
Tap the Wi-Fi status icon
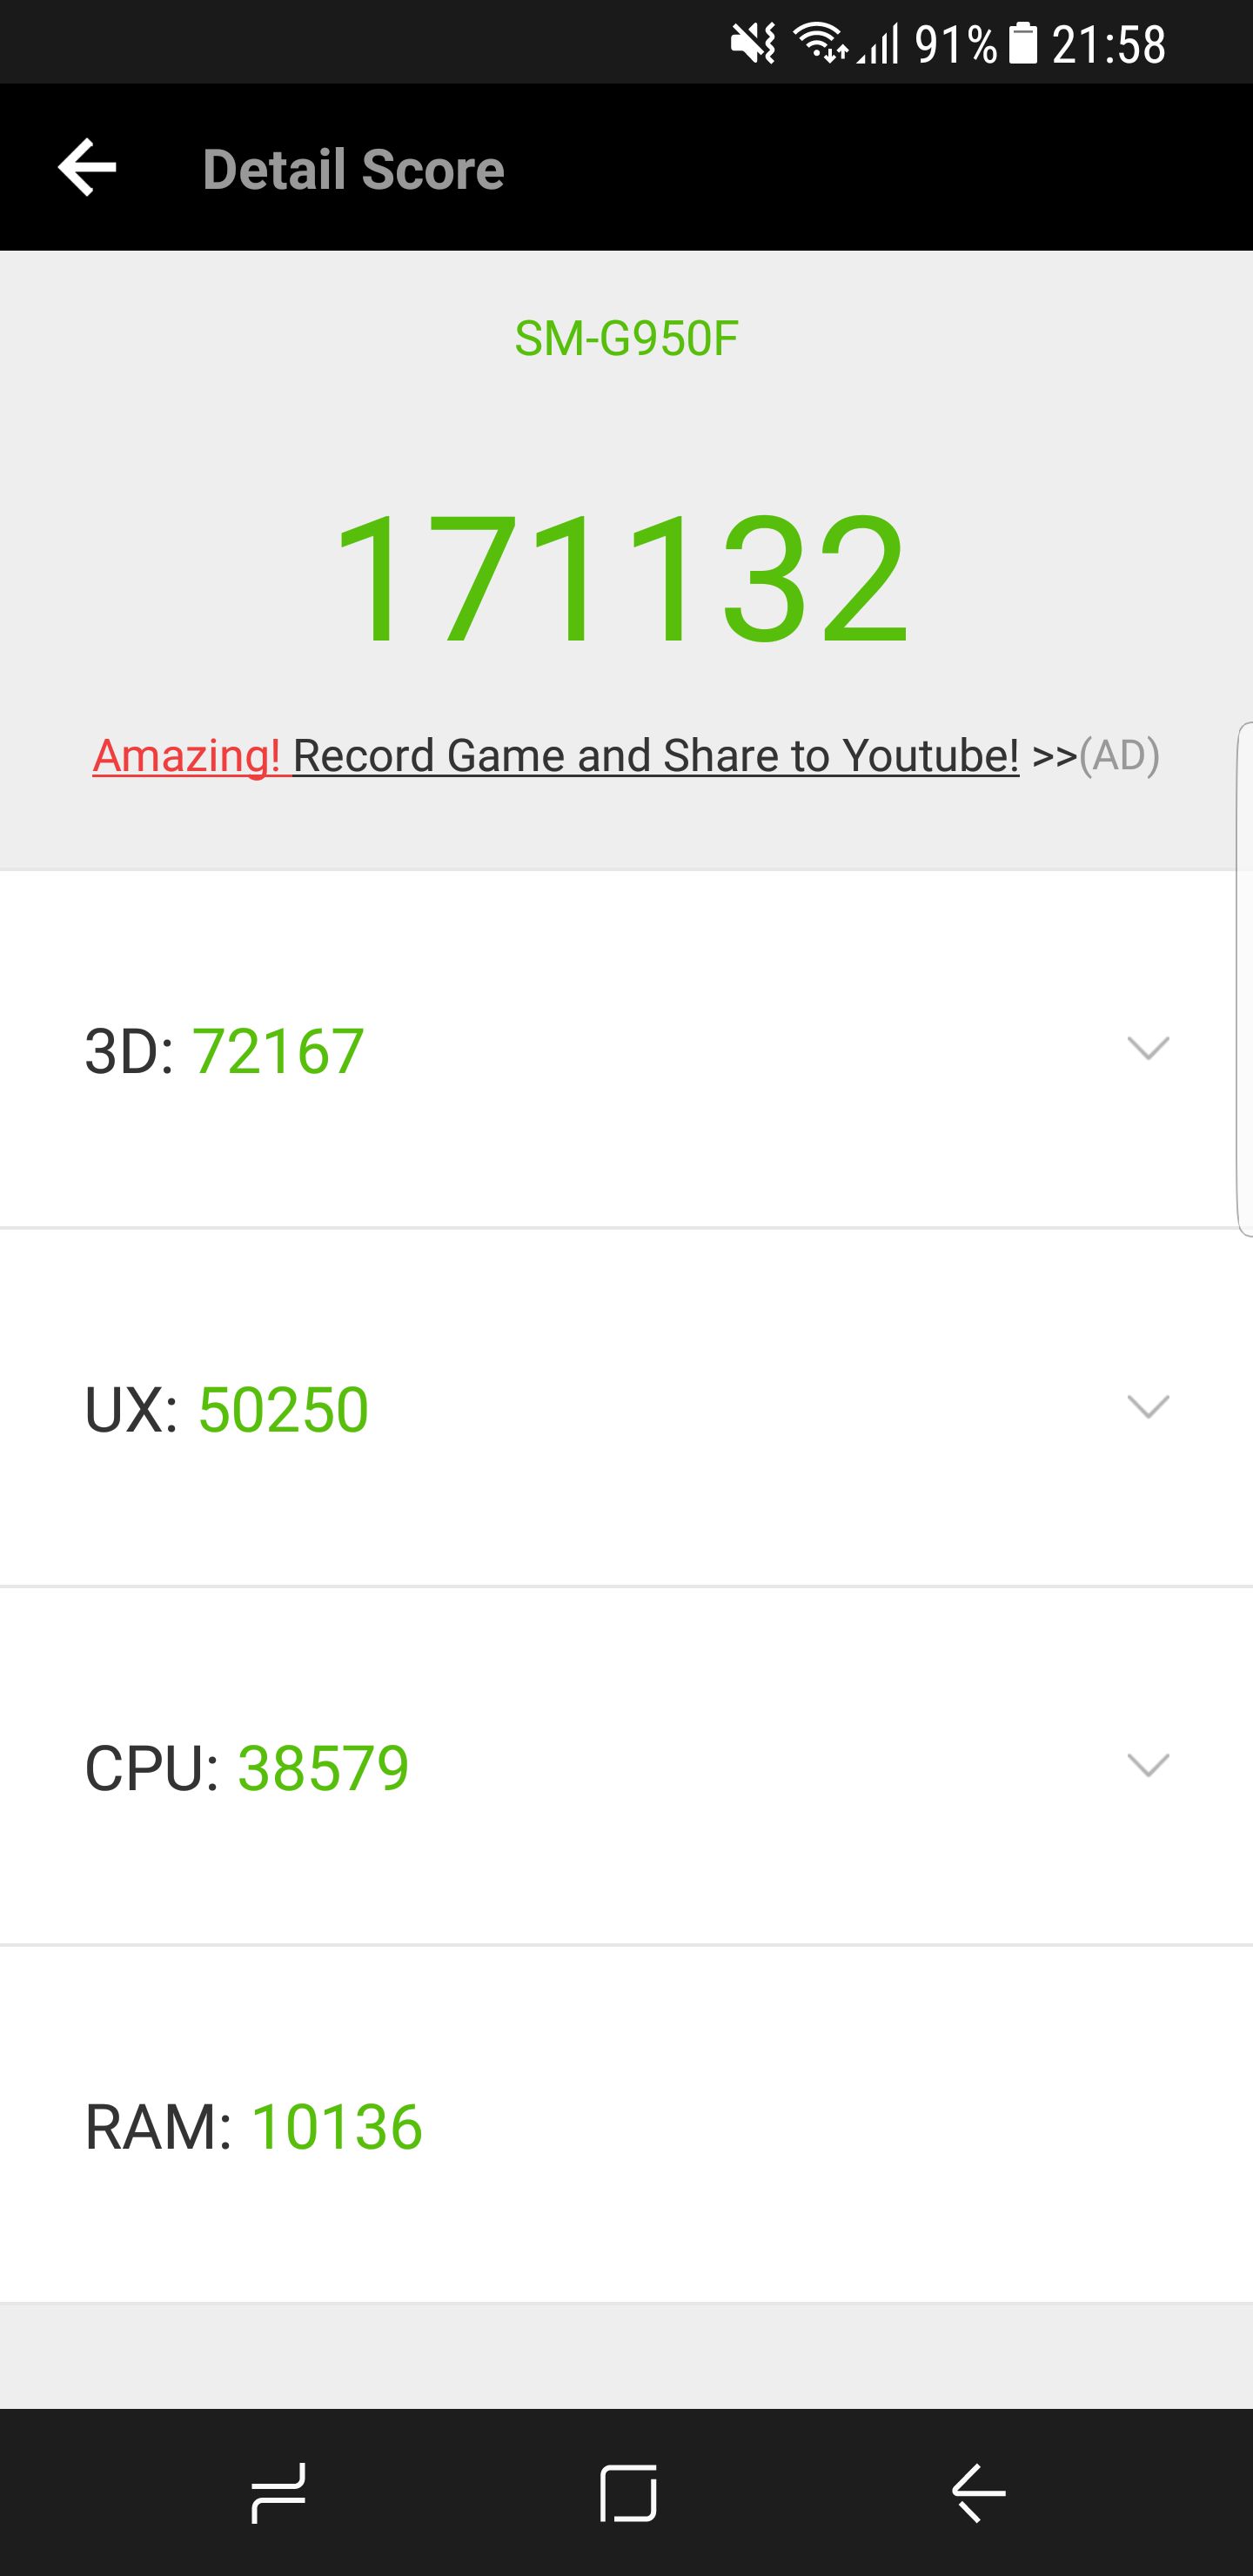(x=820, y=44)
